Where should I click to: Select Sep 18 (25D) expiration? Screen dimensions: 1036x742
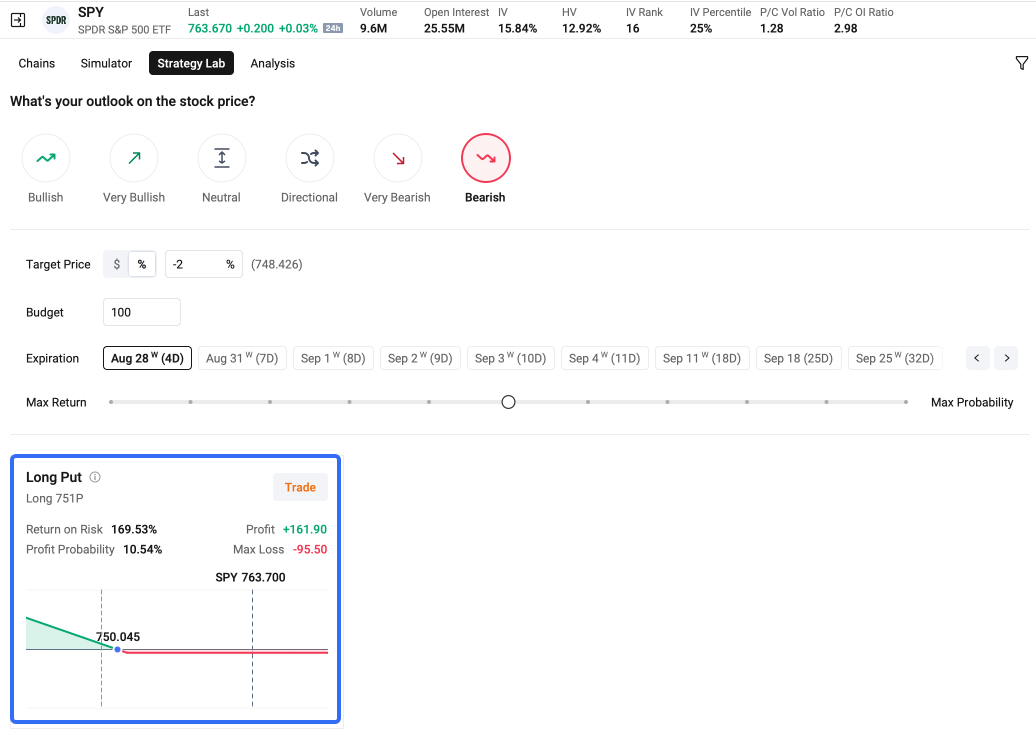tap(798, 358)
